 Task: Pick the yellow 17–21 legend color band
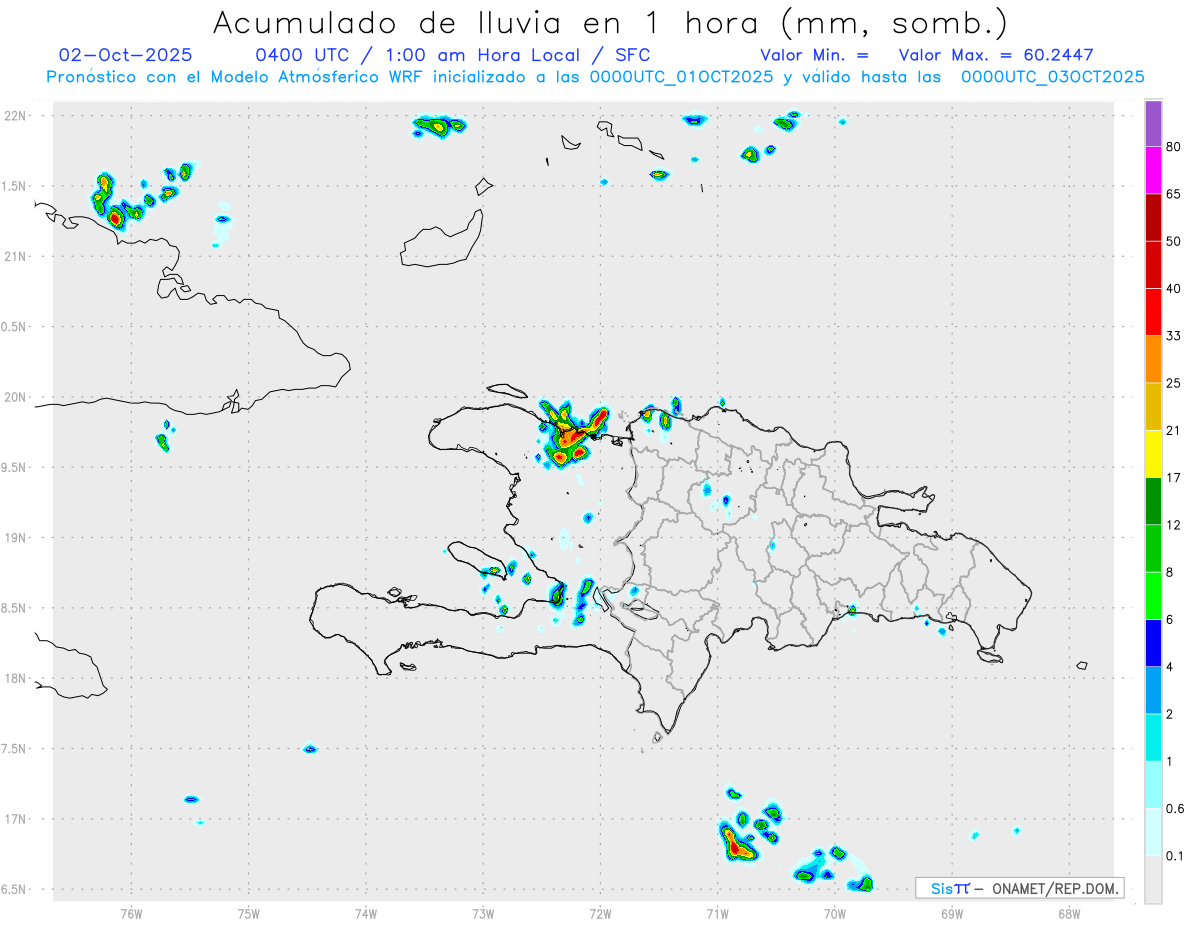coord(1153,454)
